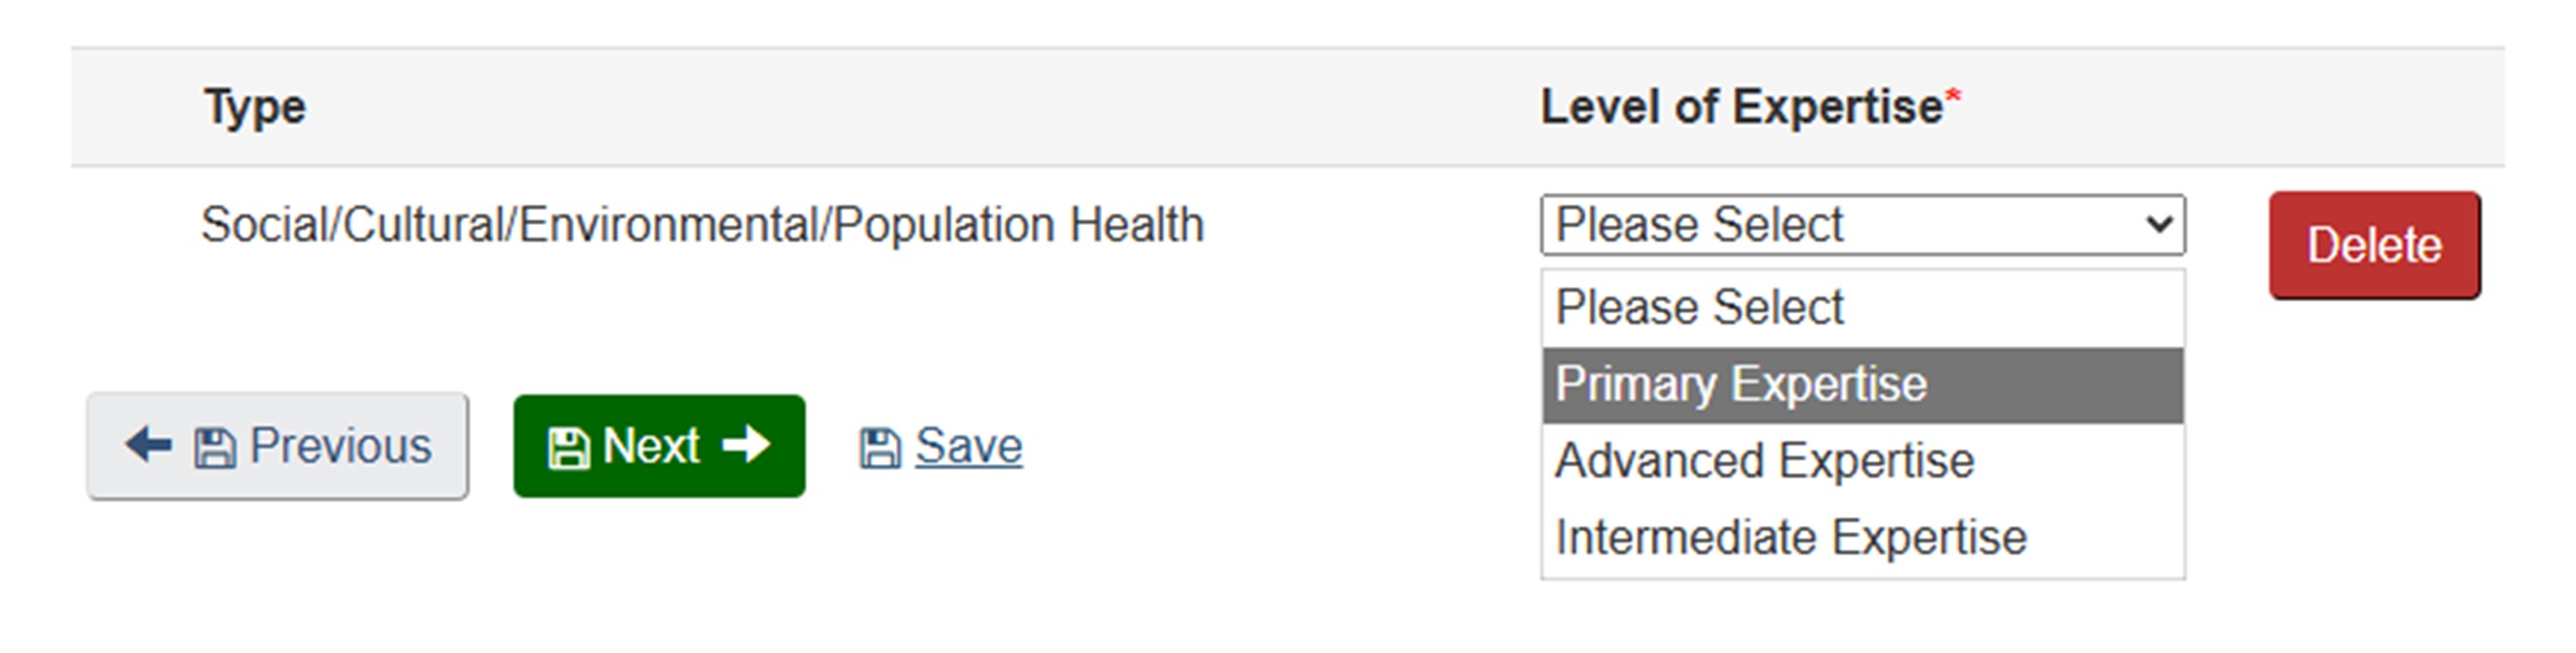Click the red required asterisk
Viewport: 2576px width, 653px height.
coord(1953,98)
